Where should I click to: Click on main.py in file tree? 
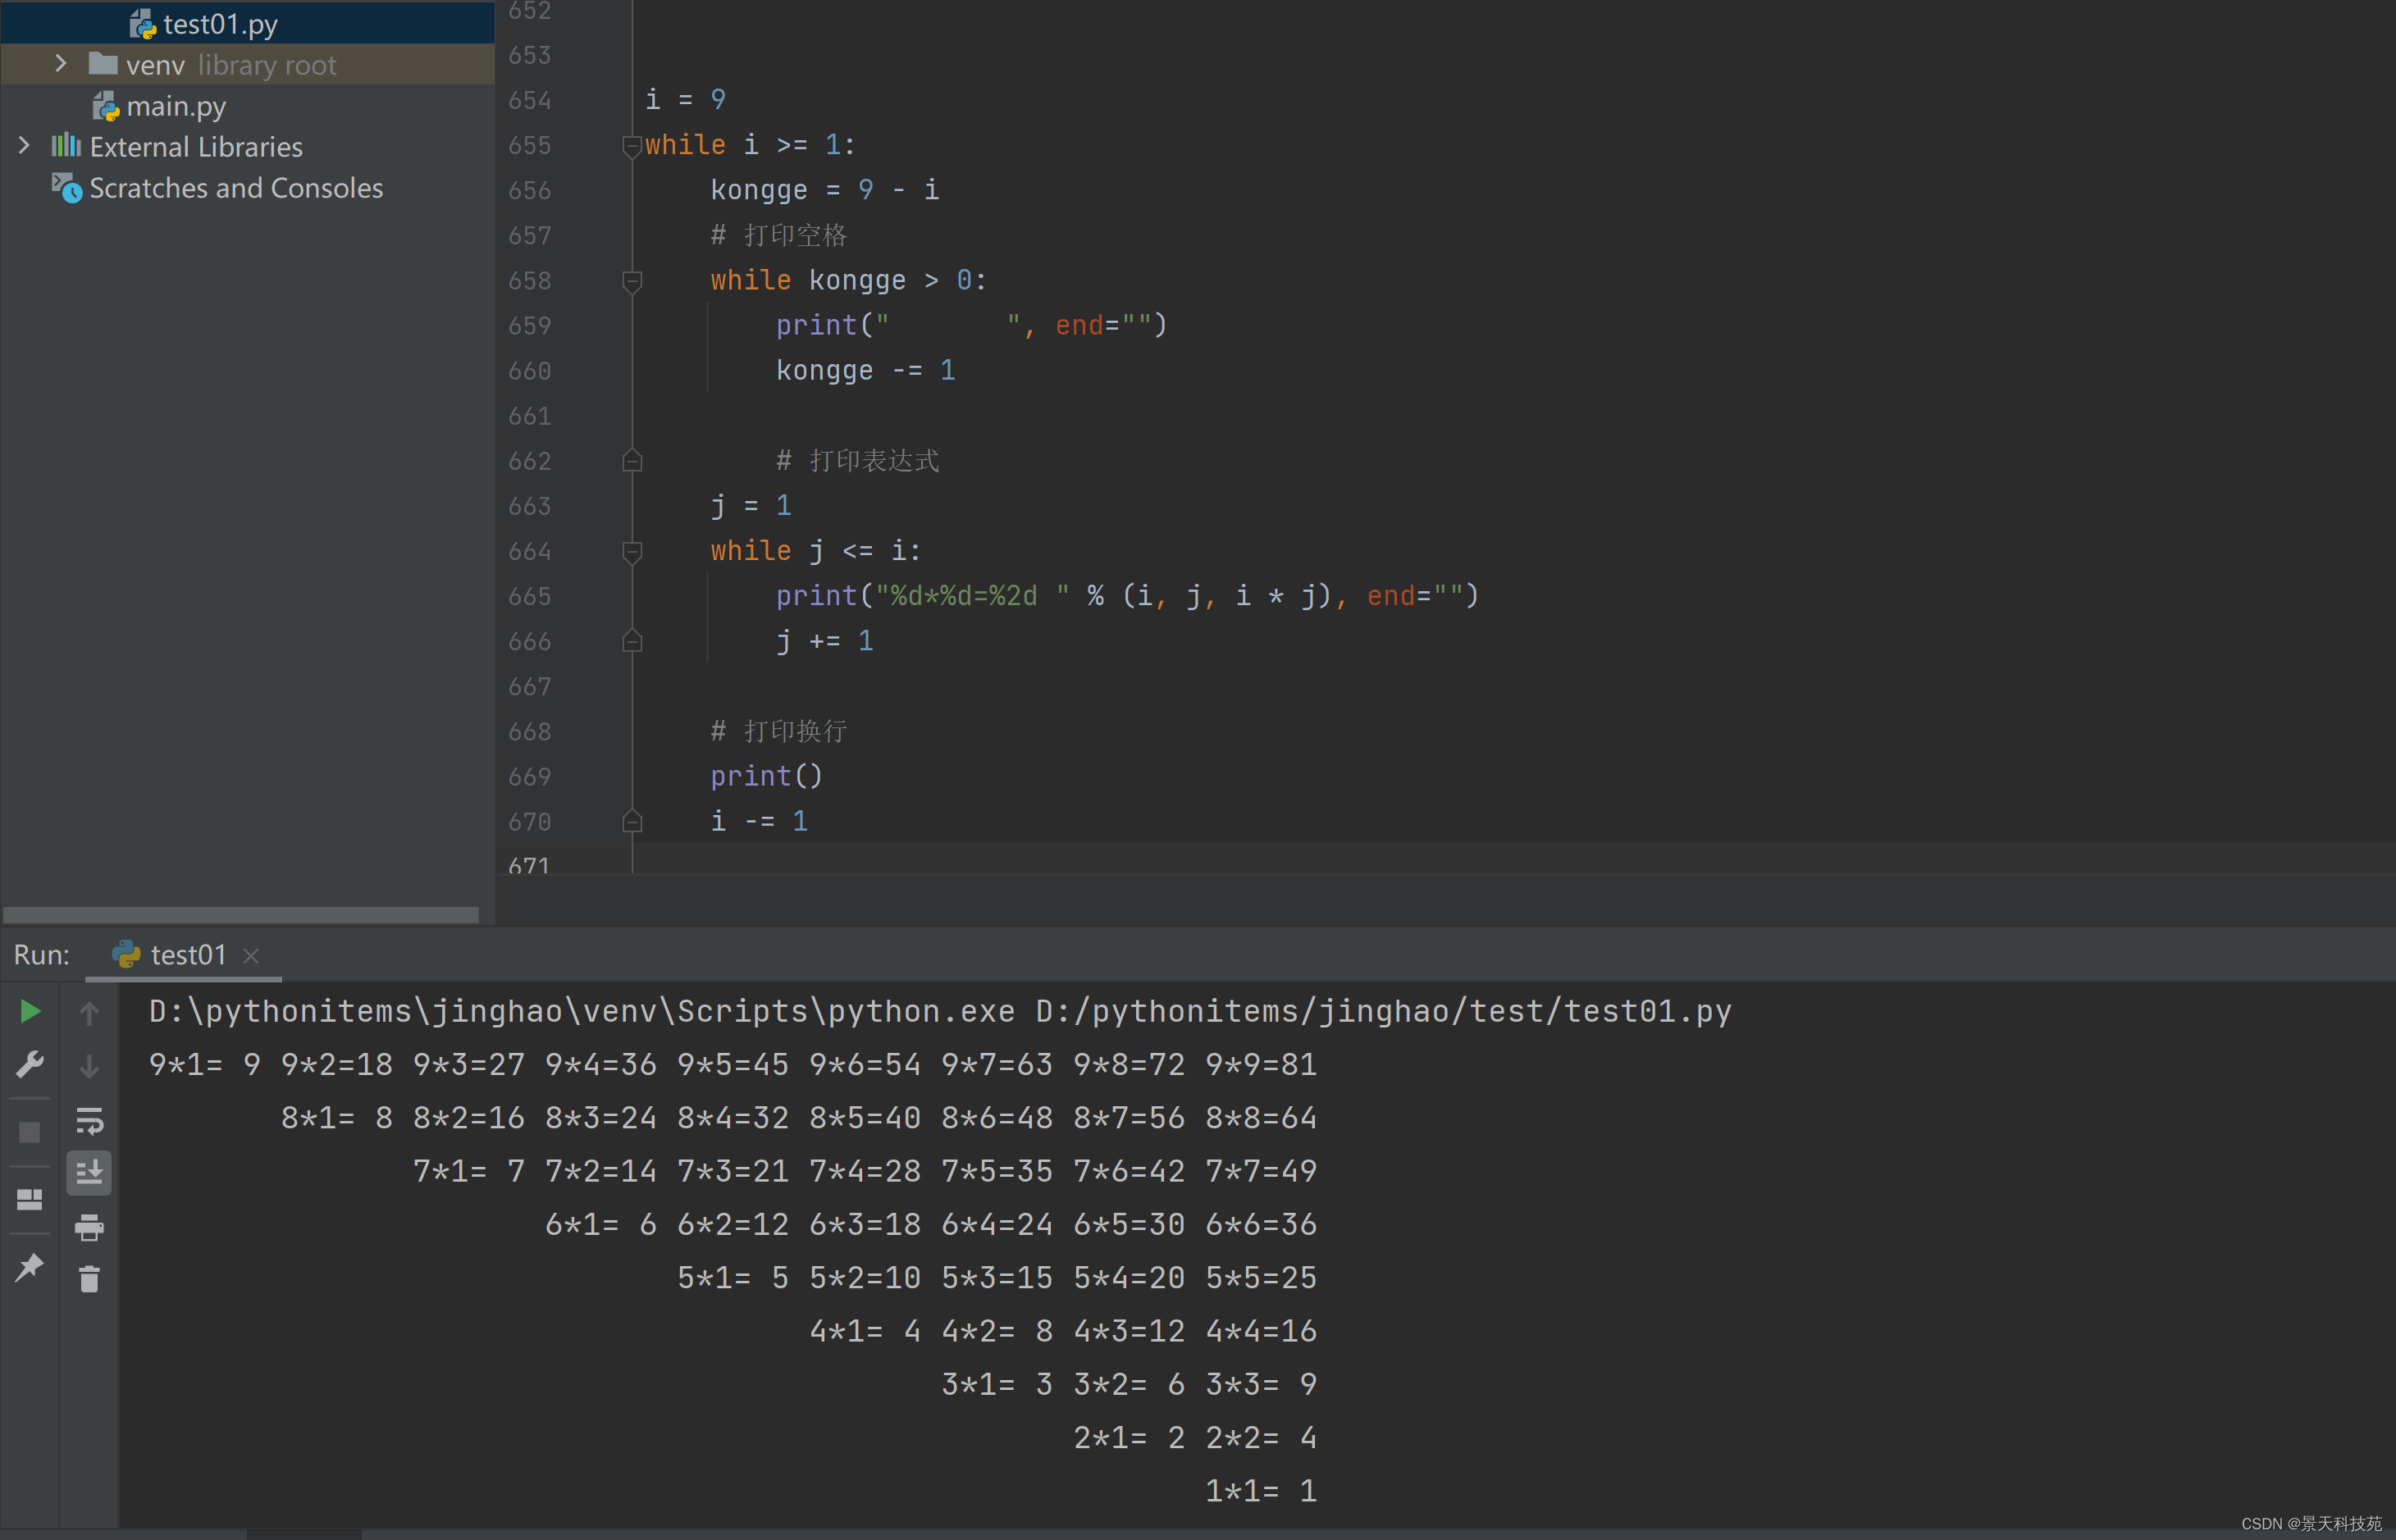175,105
